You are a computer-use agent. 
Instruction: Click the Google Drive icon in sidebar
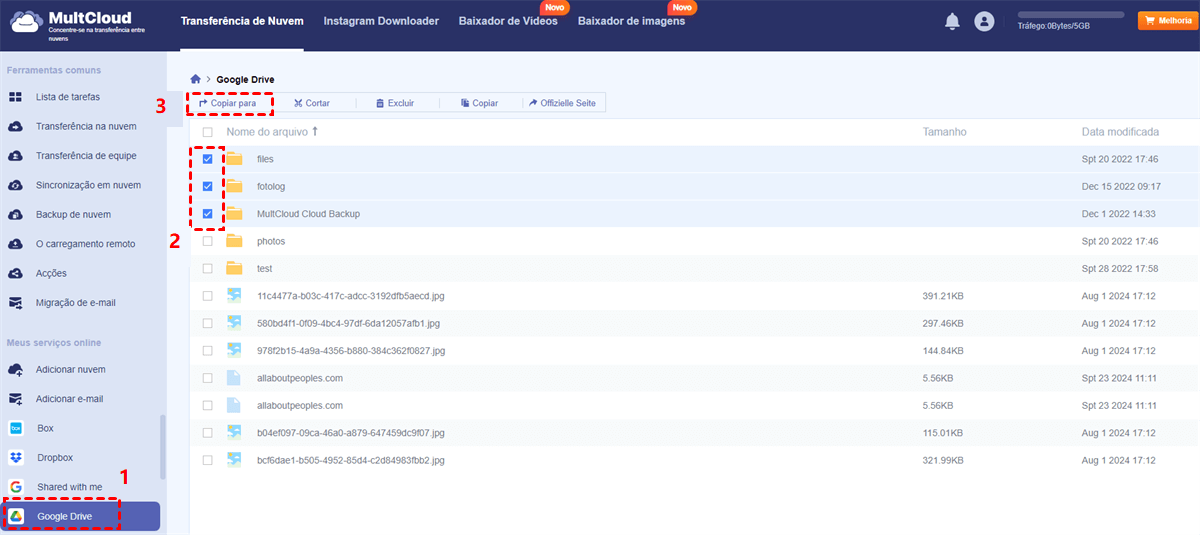pyautogui.click(x=16, y=516)
